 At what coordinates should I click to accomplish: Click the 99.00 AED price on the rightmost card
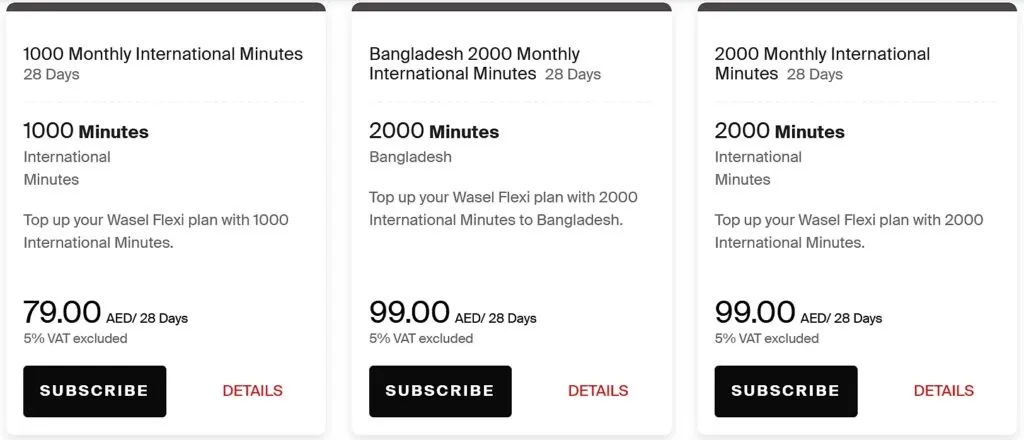pos(754,312)
